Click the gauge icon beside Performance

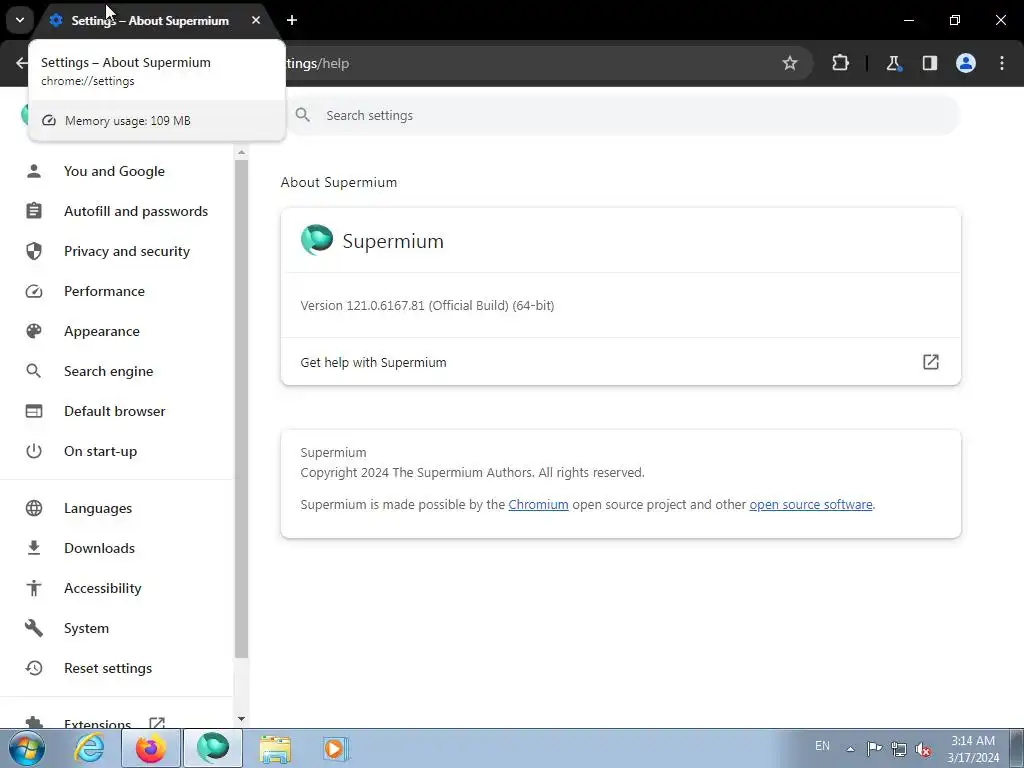[34, 291]
